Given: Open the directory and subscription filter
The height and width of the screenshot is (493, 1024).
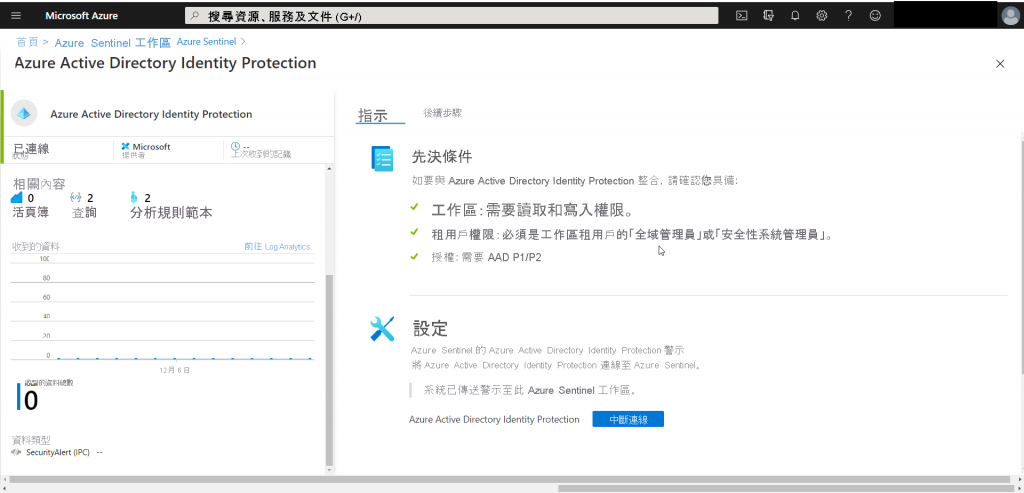Looking at the screenshot, I should click(768, 16).
